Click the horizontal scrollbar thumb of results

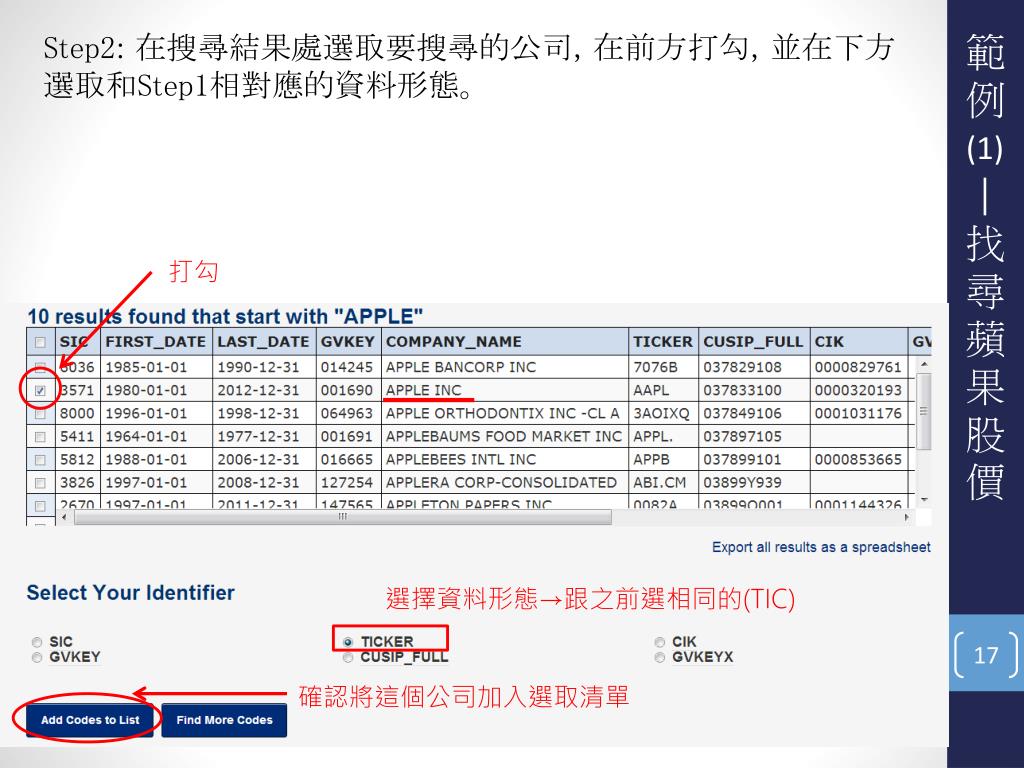click(x=343, y=517)
